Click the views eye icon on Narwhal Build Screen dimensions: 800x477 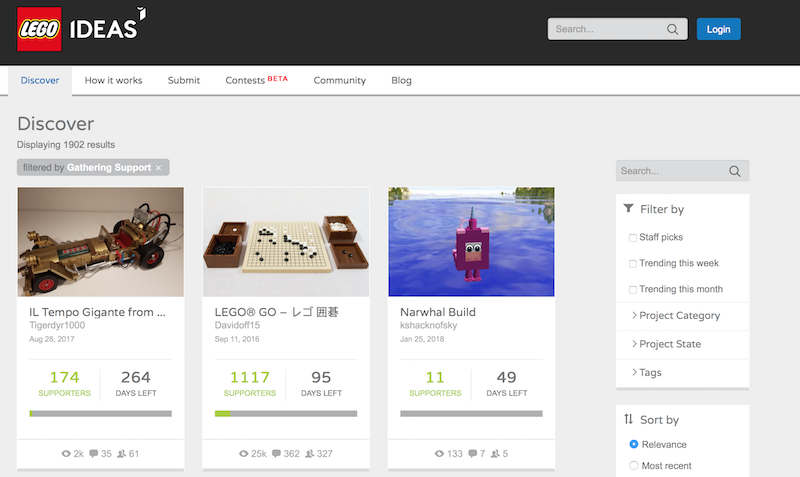click(439, 454)
